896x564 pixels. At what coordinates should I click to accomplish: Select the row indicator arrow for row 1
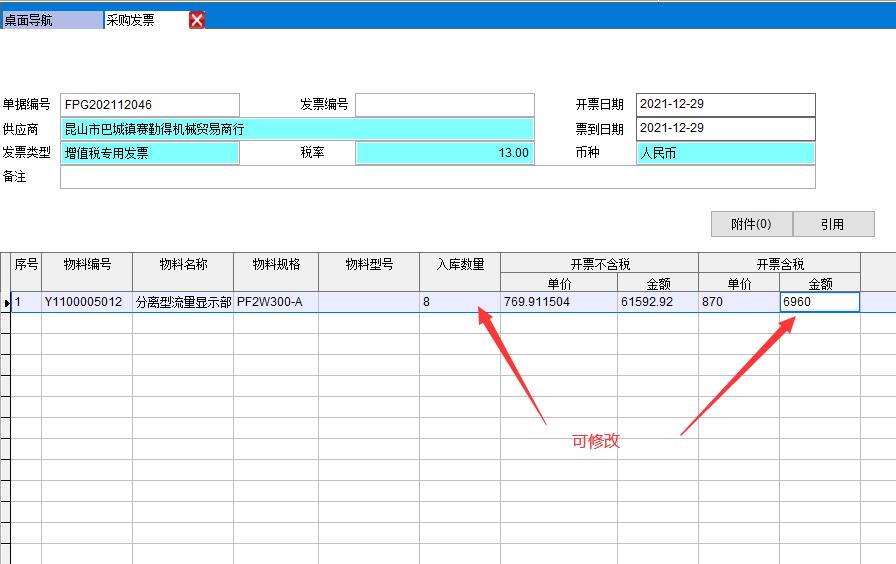[x=6, y=302]
